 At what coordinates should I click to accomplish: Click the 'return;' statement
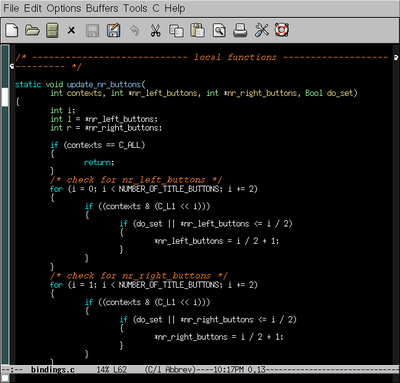point(99,162)
